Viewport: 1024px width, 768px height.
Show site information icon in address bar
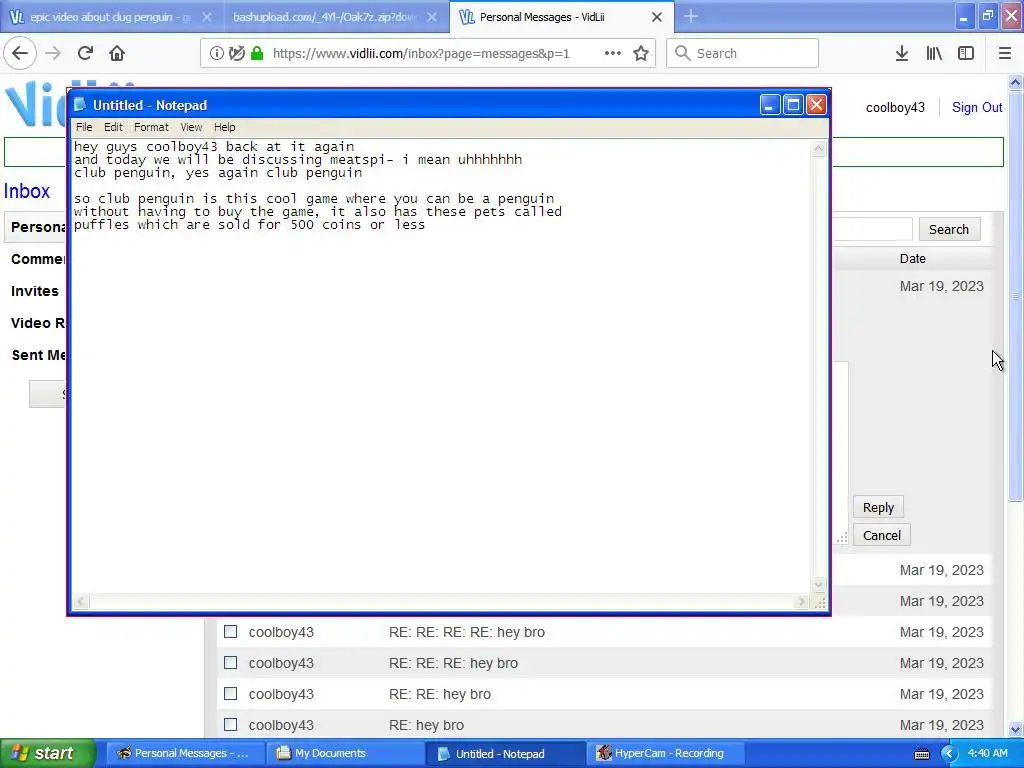[216, 54]
